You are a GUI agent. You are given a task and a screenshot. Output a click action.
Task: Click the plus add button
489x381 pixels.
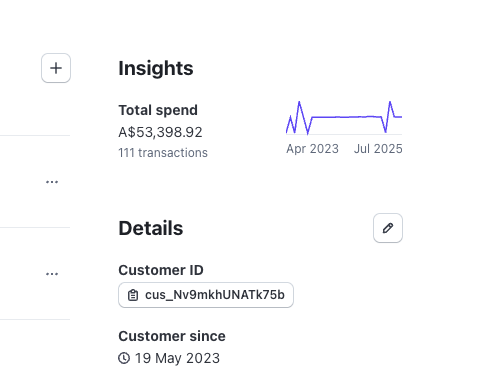tap(56, 68)
